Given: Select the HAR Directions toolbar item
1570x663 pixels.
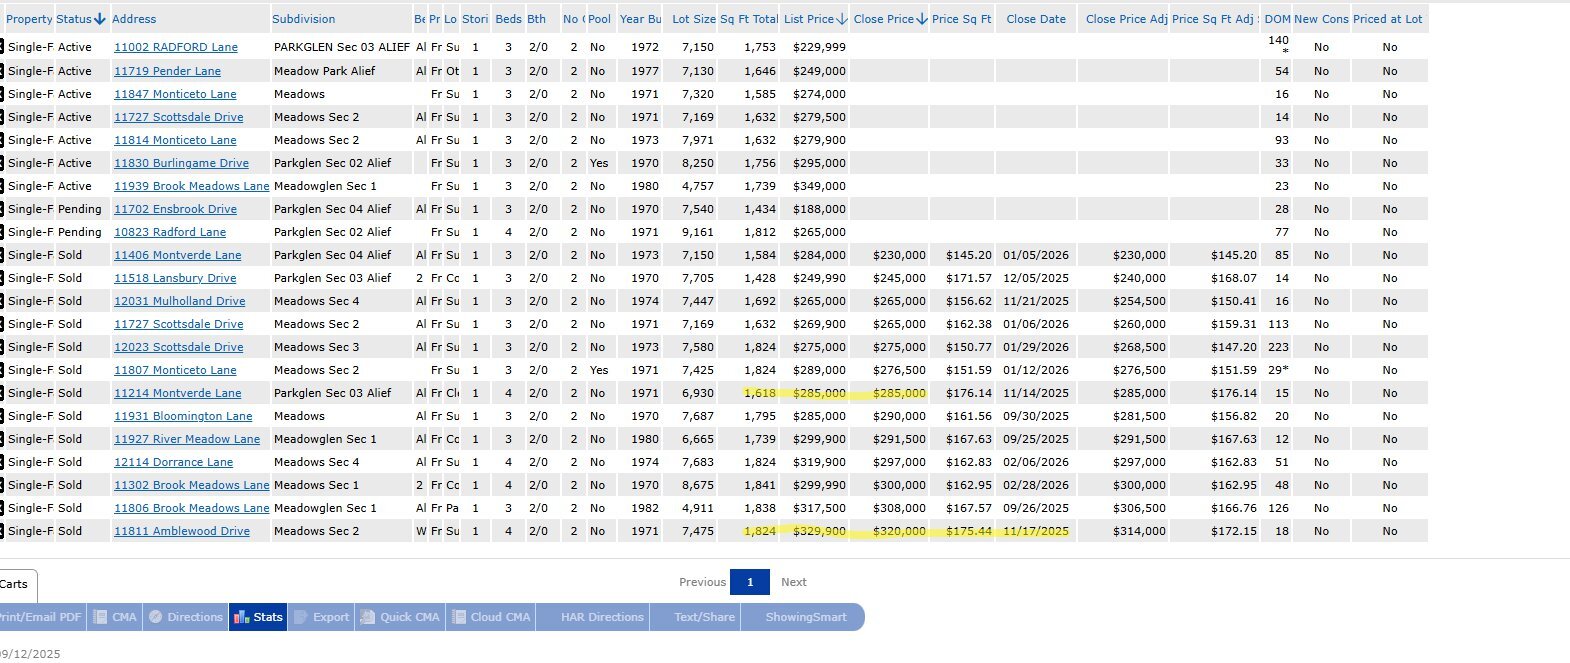Looking at the screenshot, I should (x=602, y=617).
